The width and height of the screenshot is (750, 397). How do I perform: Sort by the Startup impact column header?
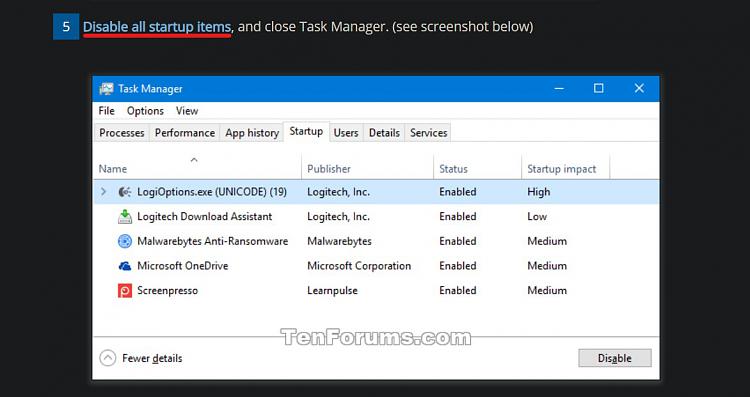pos(565,168)
